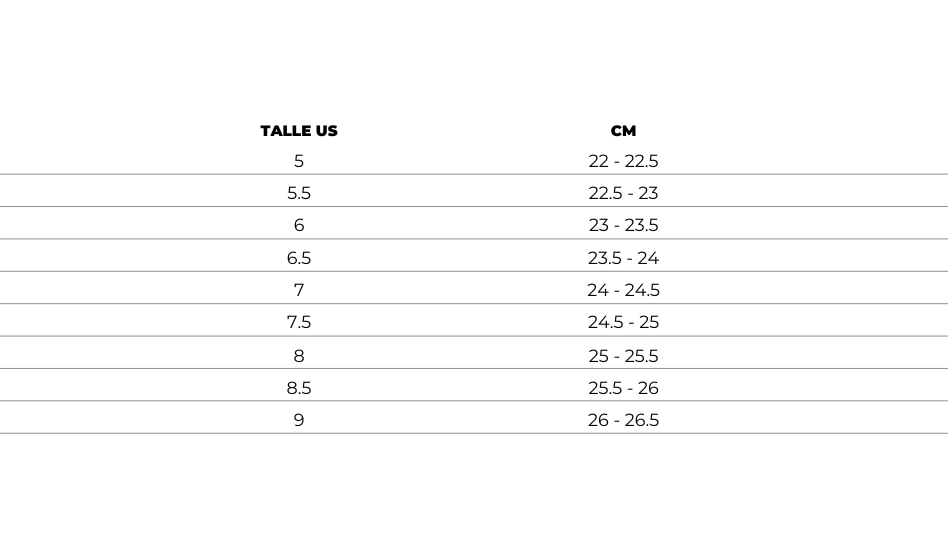
Task: Click the TALLE US column header
Action: [299, 131]
